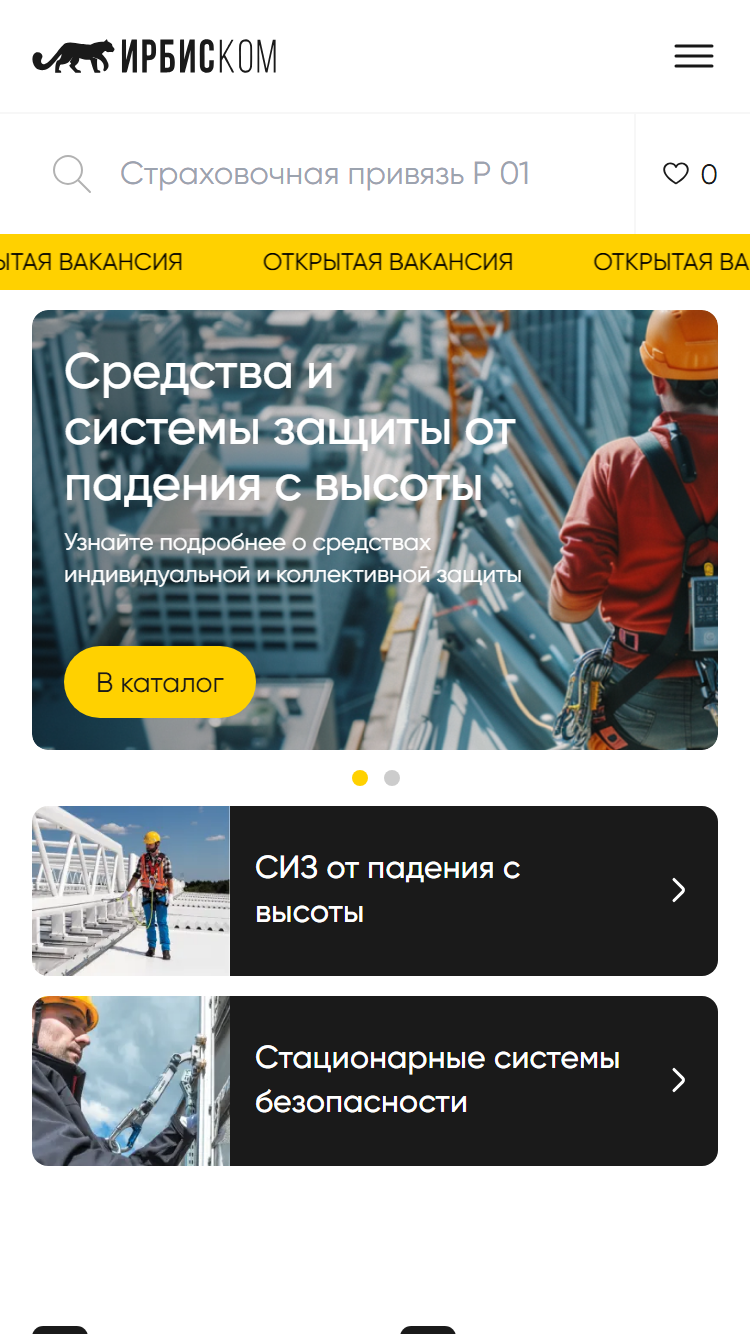Viewport: 750px width, 1334px height.
Task: Open Стационарные системы безопасности category
Action: pyautogui.click(x=375, y=1081)
